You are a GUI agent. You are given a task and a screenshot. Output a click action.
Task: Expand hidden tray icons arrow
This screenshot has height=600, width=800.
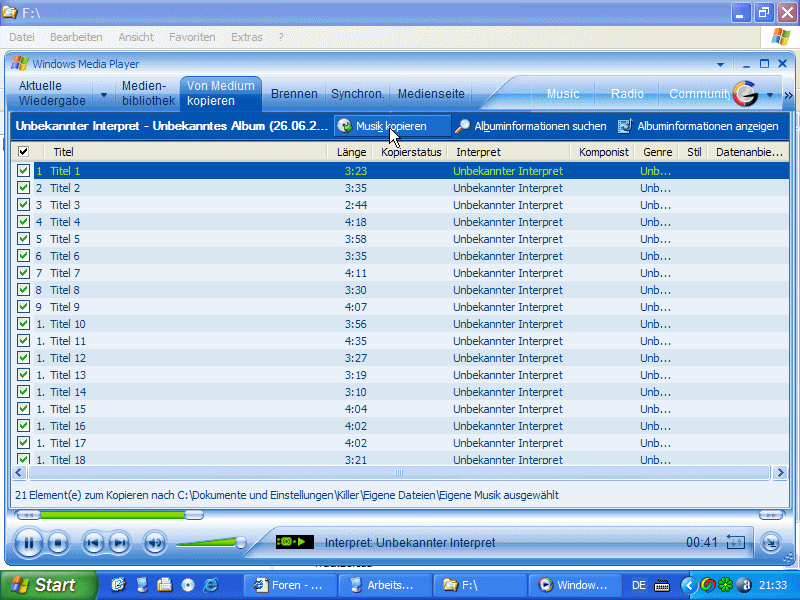coord(688,585)
